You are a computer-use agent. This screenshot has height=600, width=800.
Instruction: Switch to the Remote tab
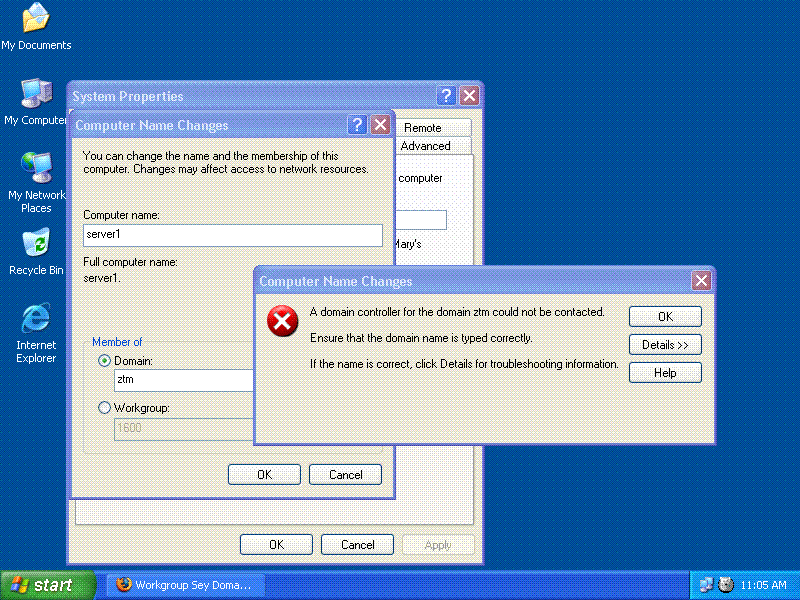[x=423, y=128]
